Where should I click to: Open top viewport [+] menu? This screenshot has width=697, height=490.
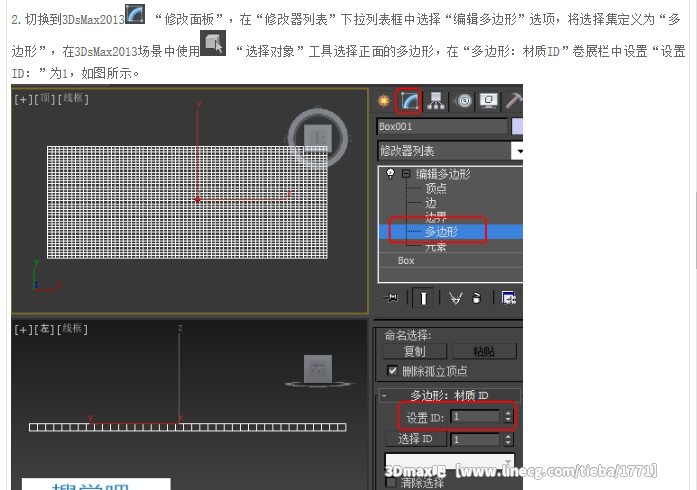tap(23, 99)
